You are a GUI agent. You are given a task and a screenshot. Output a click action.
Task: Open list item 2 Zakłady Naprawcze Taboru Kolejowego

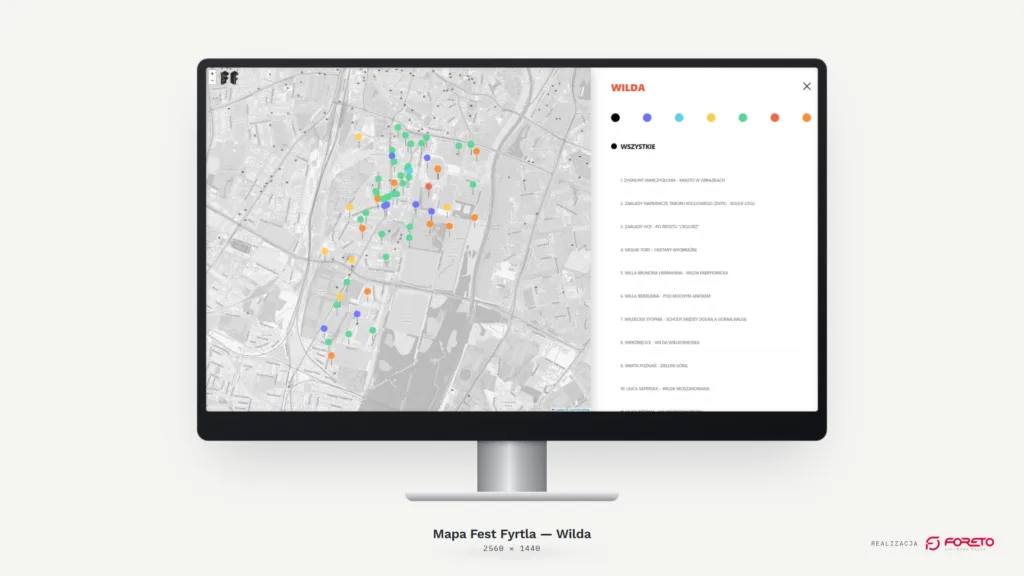pyautogui.click(x=687, y=204)
